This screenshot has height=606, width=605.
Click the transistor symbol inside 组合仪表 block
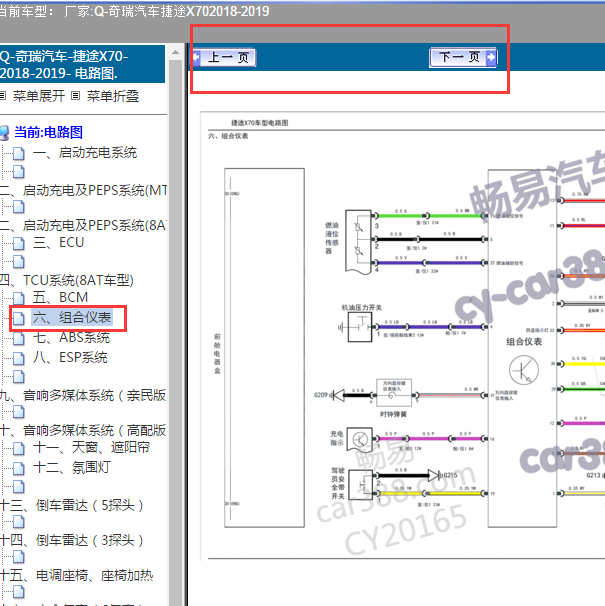(524, 370)
